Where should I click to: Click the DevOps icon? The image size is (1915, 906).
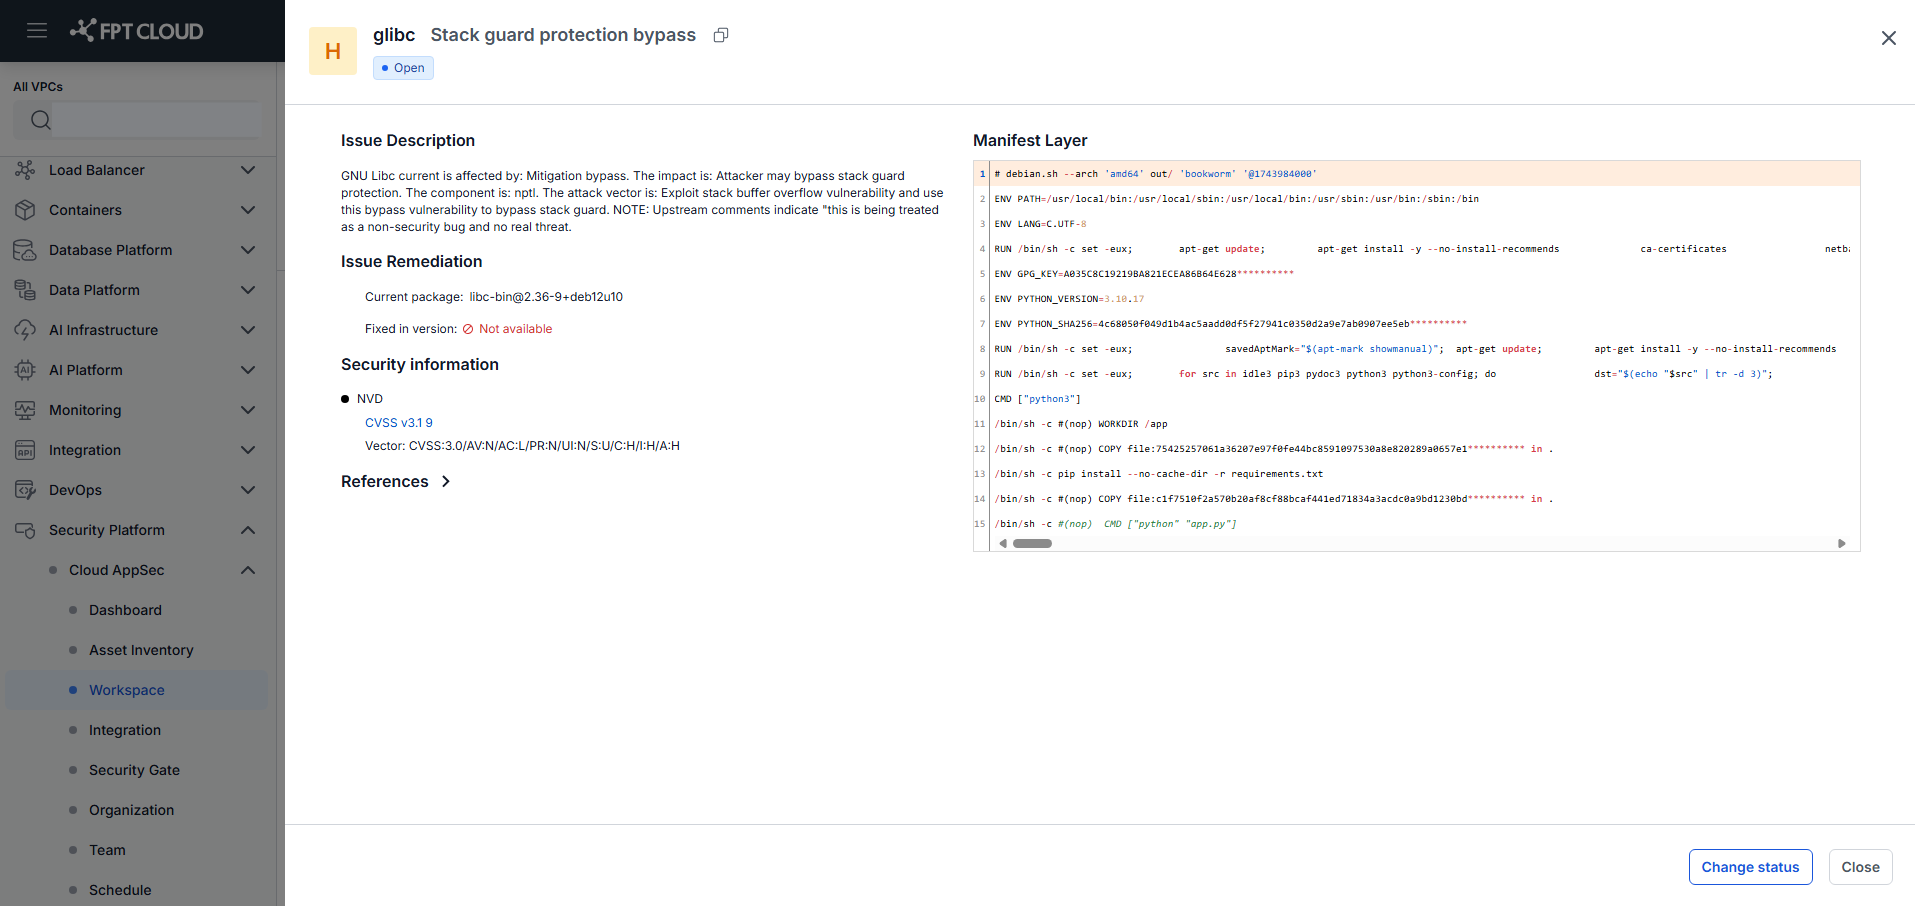pos(25,490)
